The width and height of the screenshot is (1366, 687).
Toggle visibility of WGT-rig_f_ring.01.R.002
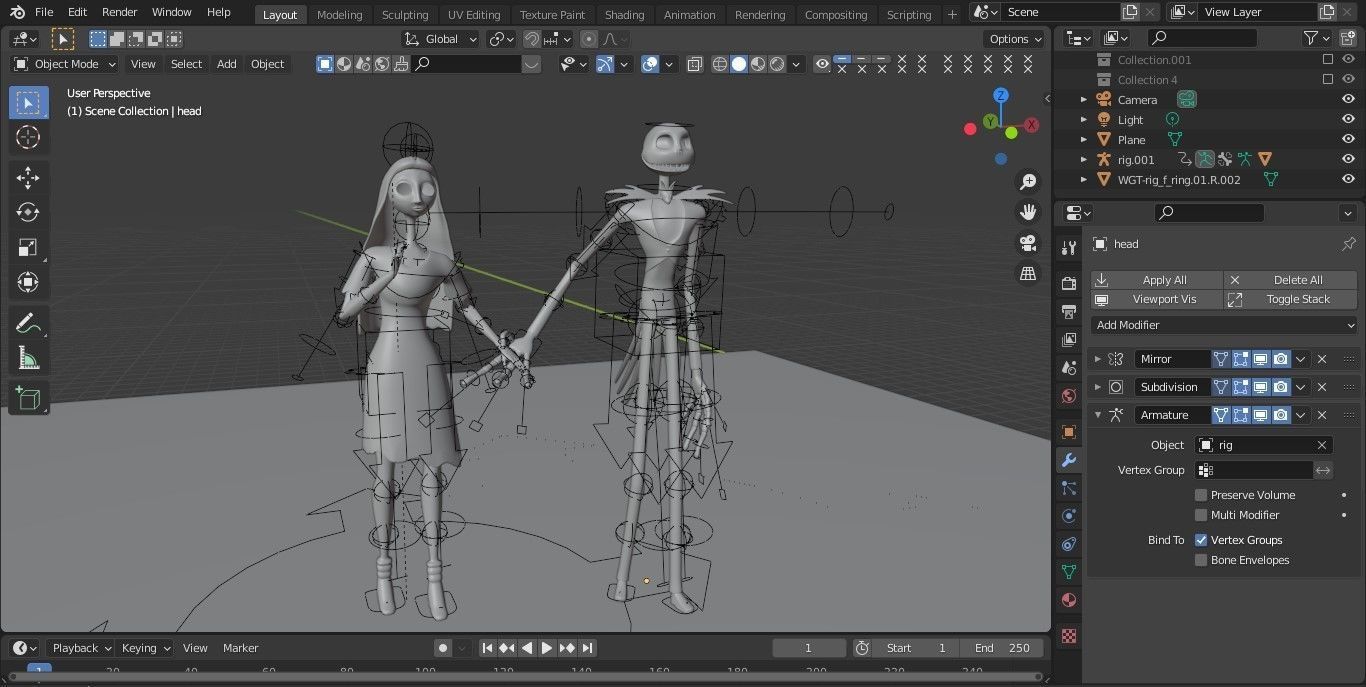pos(1348,180)
